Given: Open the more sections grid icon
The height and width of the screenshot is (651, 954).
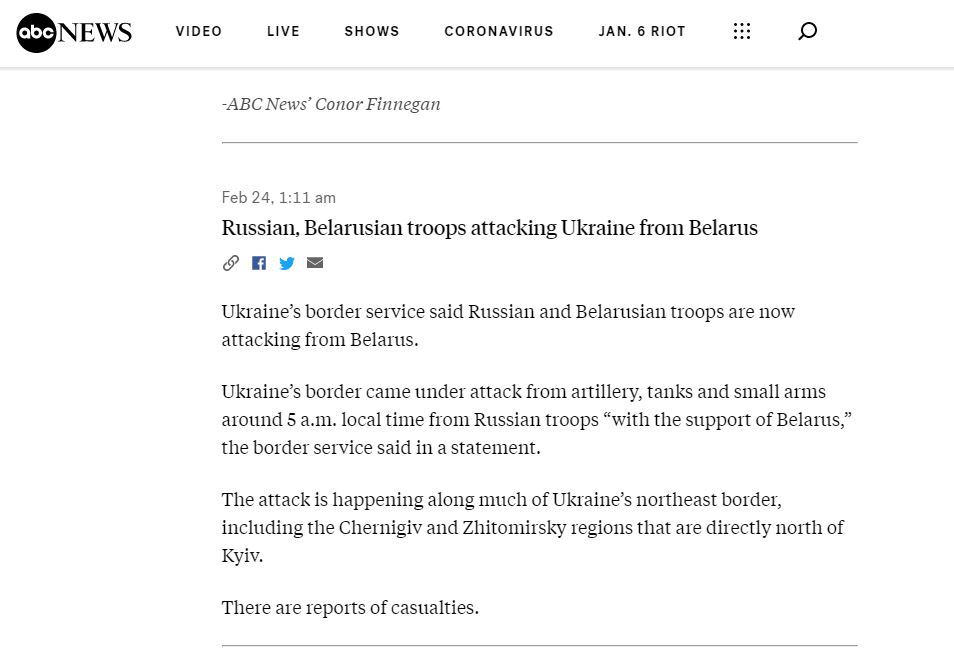Looking at the screenshot, I should tap(742, 31).
